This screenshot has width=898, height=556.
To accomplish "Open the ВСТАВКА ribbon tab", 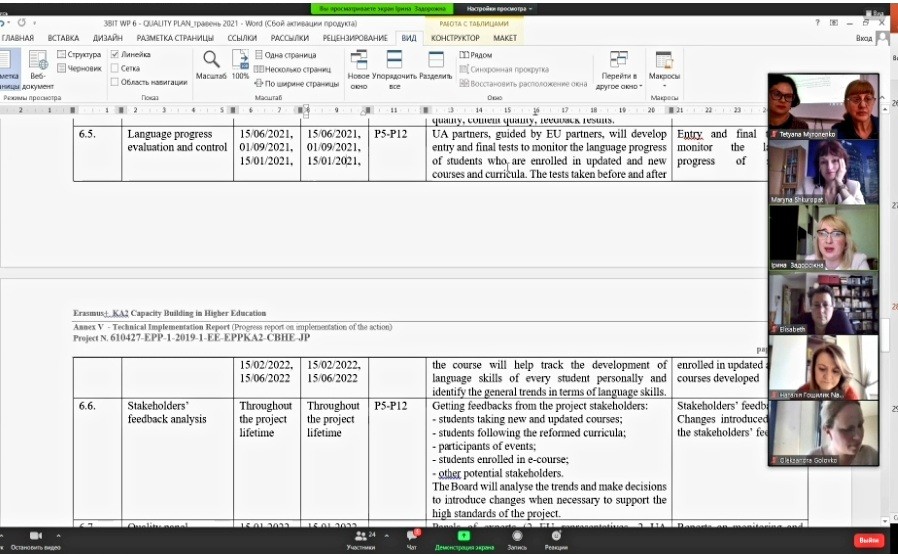I will point(63,38).
